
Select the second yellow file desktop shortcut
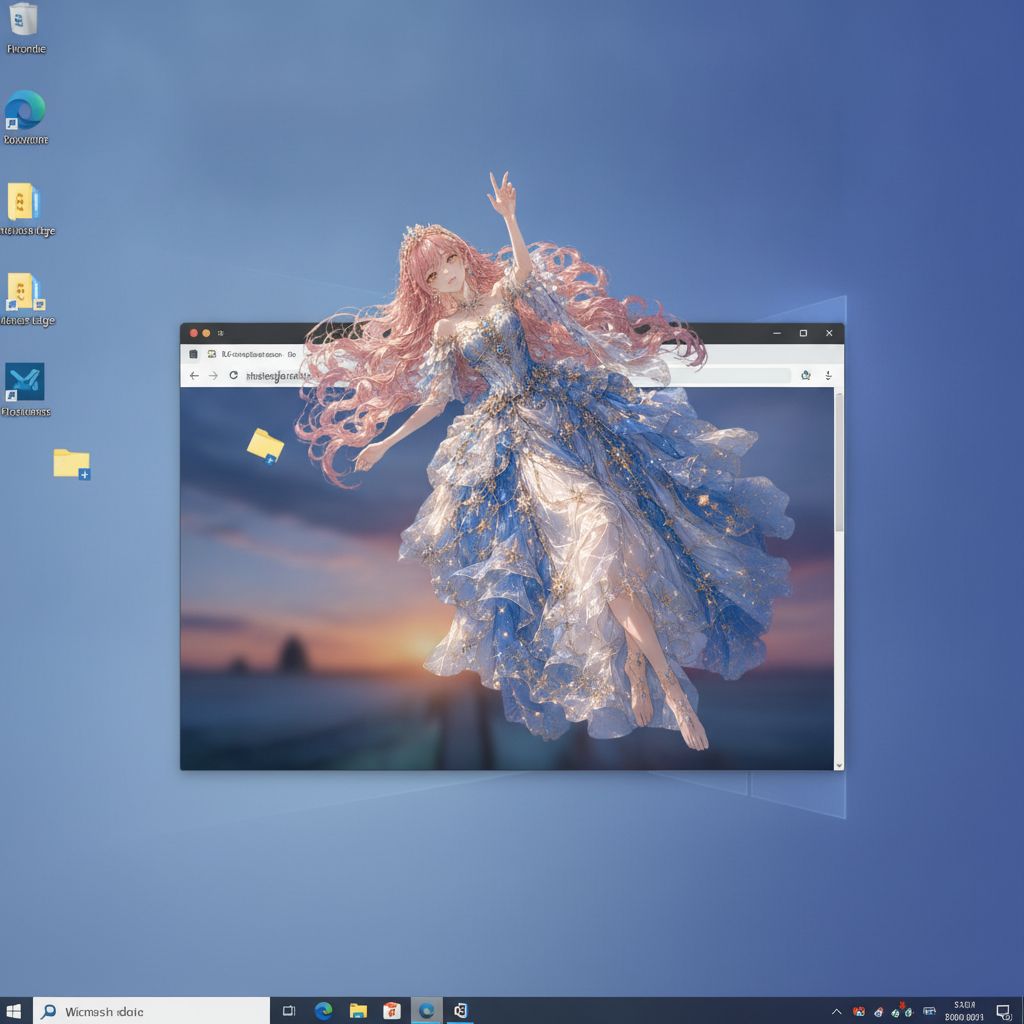[25, 299]
